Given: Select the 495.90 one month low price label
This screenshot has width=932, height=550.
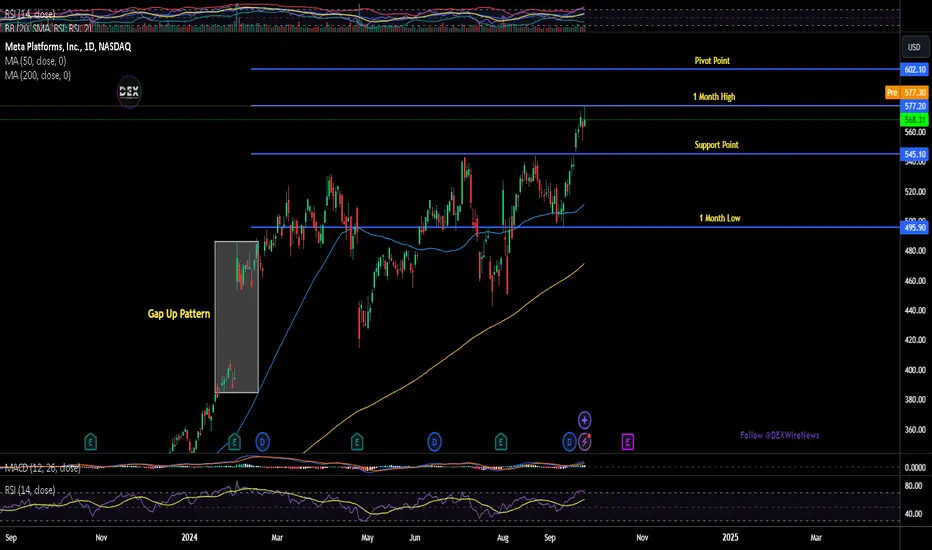Looking at the screenshot, I should pyautogui.click(x=914, y=227).
